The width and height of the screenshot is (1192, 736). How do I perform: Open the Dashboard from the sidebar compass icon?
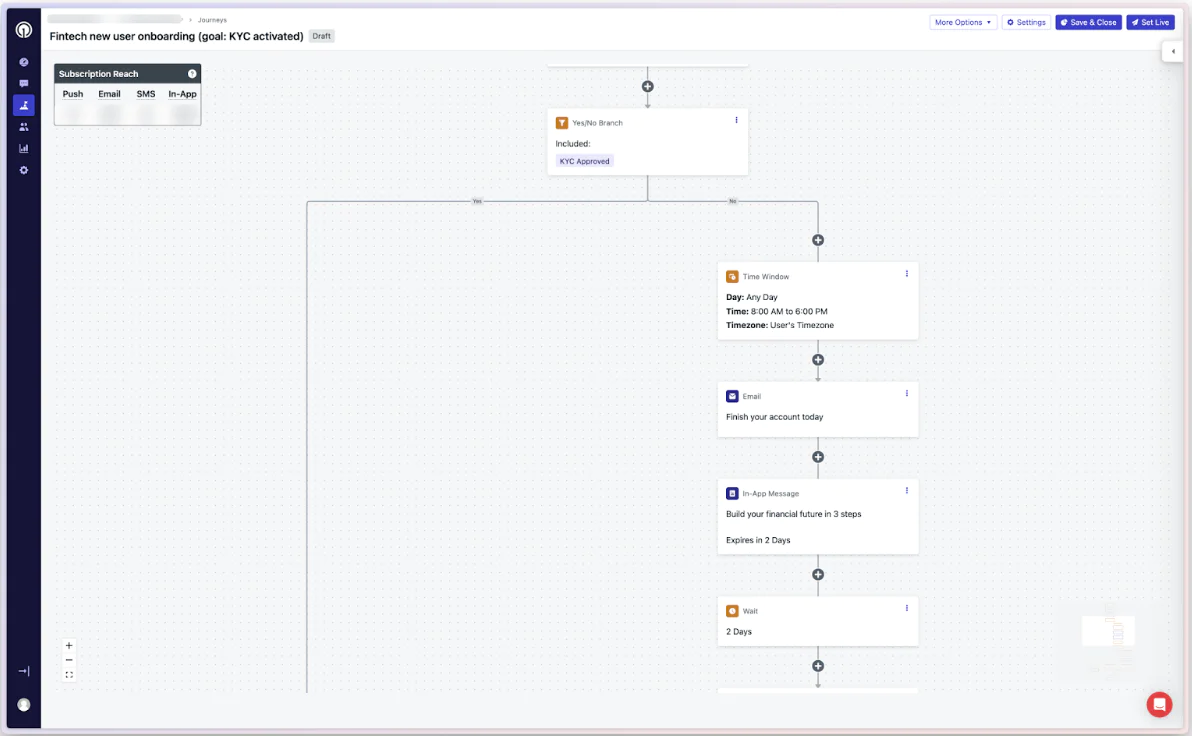tap(23, 62)
